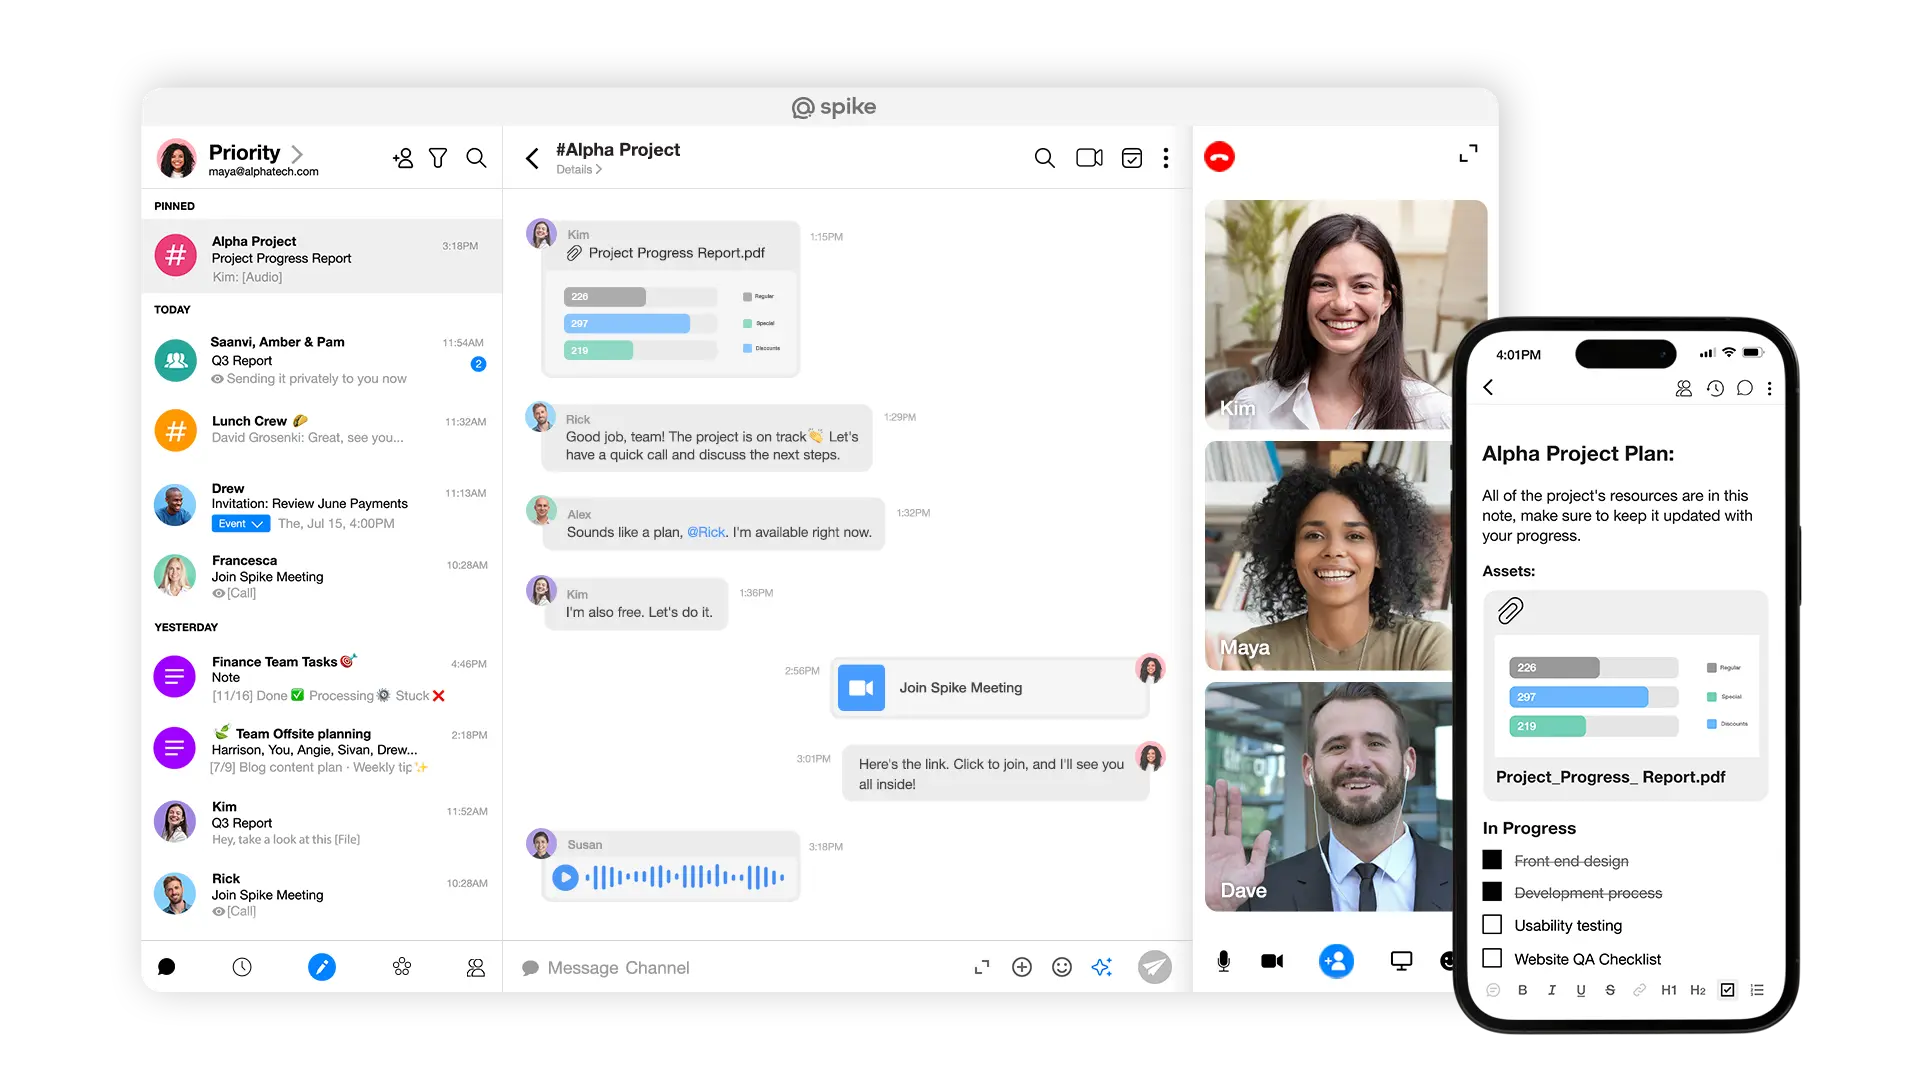
Task: Toggle bold formatting on phone toolbar
Action: click(x=1522, y=990)
